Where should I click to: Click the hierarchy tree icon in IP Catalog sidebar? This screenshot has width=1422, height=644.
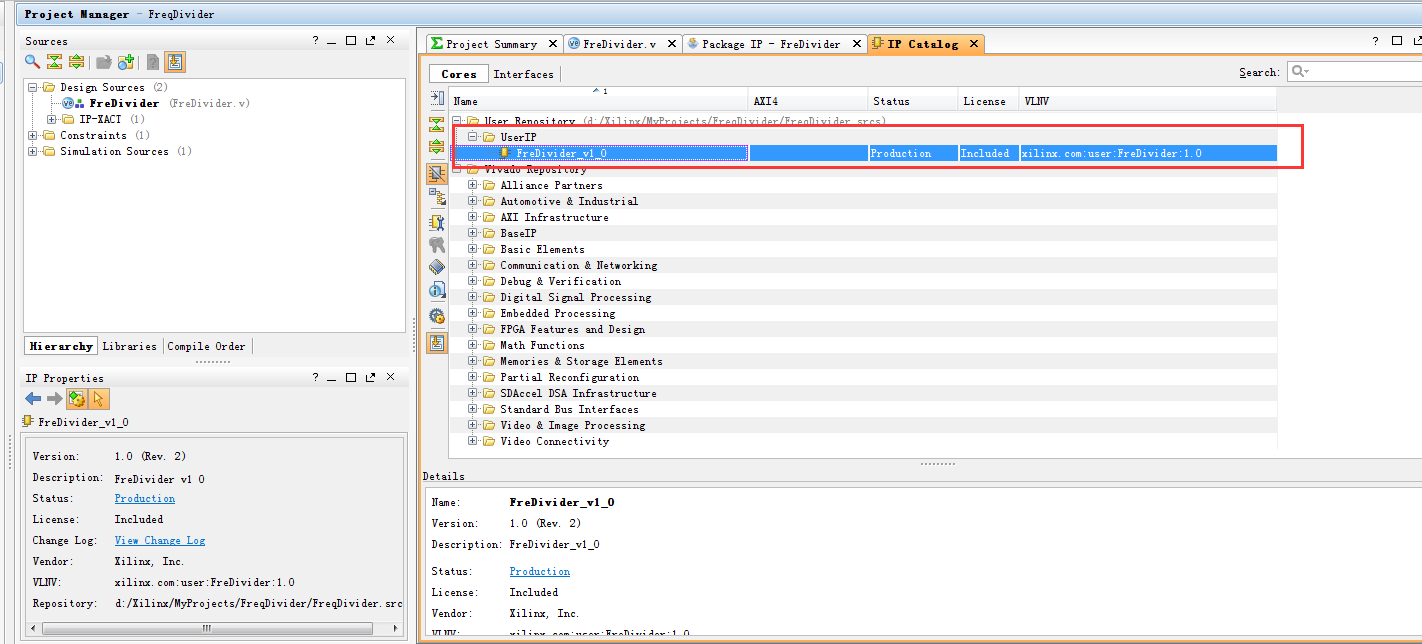coord(437,197)
